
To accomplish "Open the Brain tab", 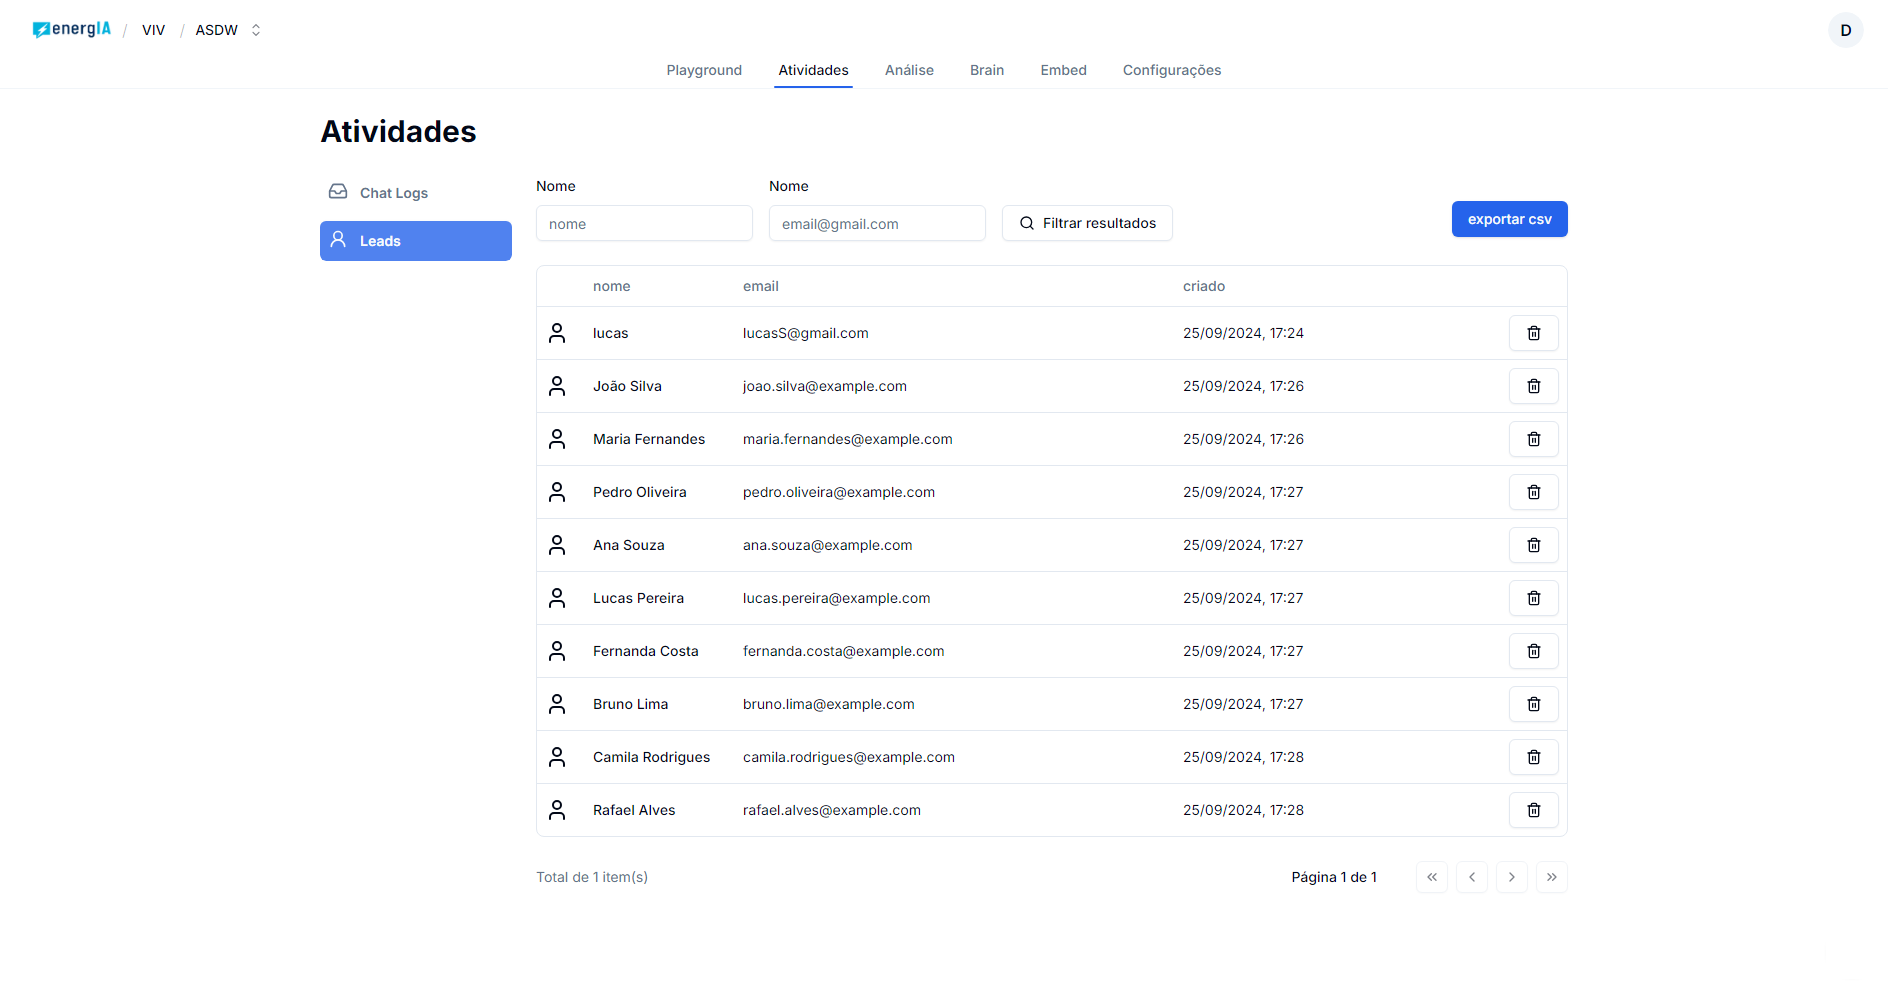I will point(986,70).
